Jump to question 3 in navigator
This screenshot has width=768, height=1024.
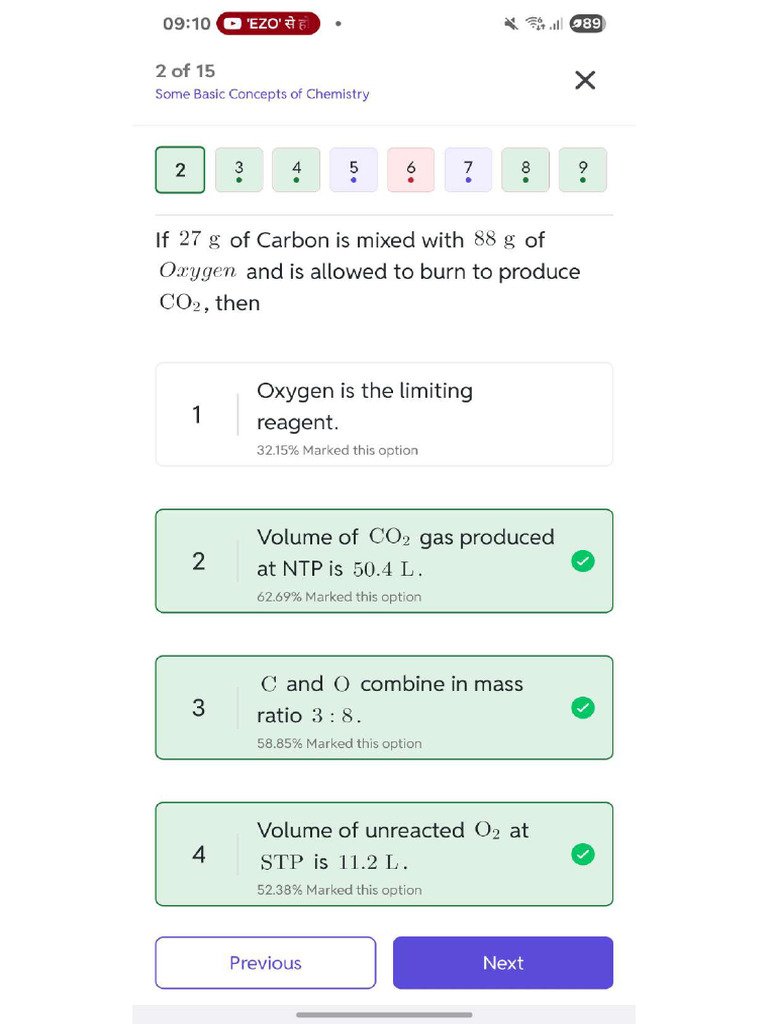[x=239, y=170]
